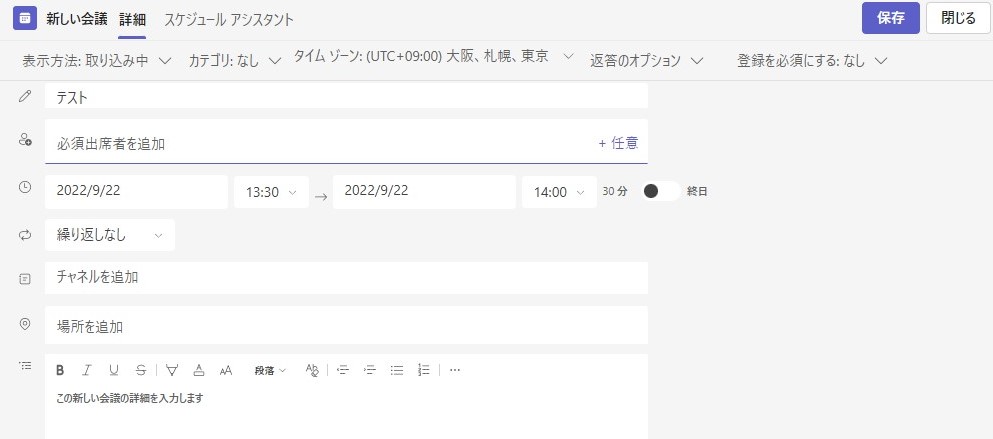Open the 登録を必須にする: なし dropdown
Image resolution: width=993 pixels, height=439 pixels.
tap(812, 61)
